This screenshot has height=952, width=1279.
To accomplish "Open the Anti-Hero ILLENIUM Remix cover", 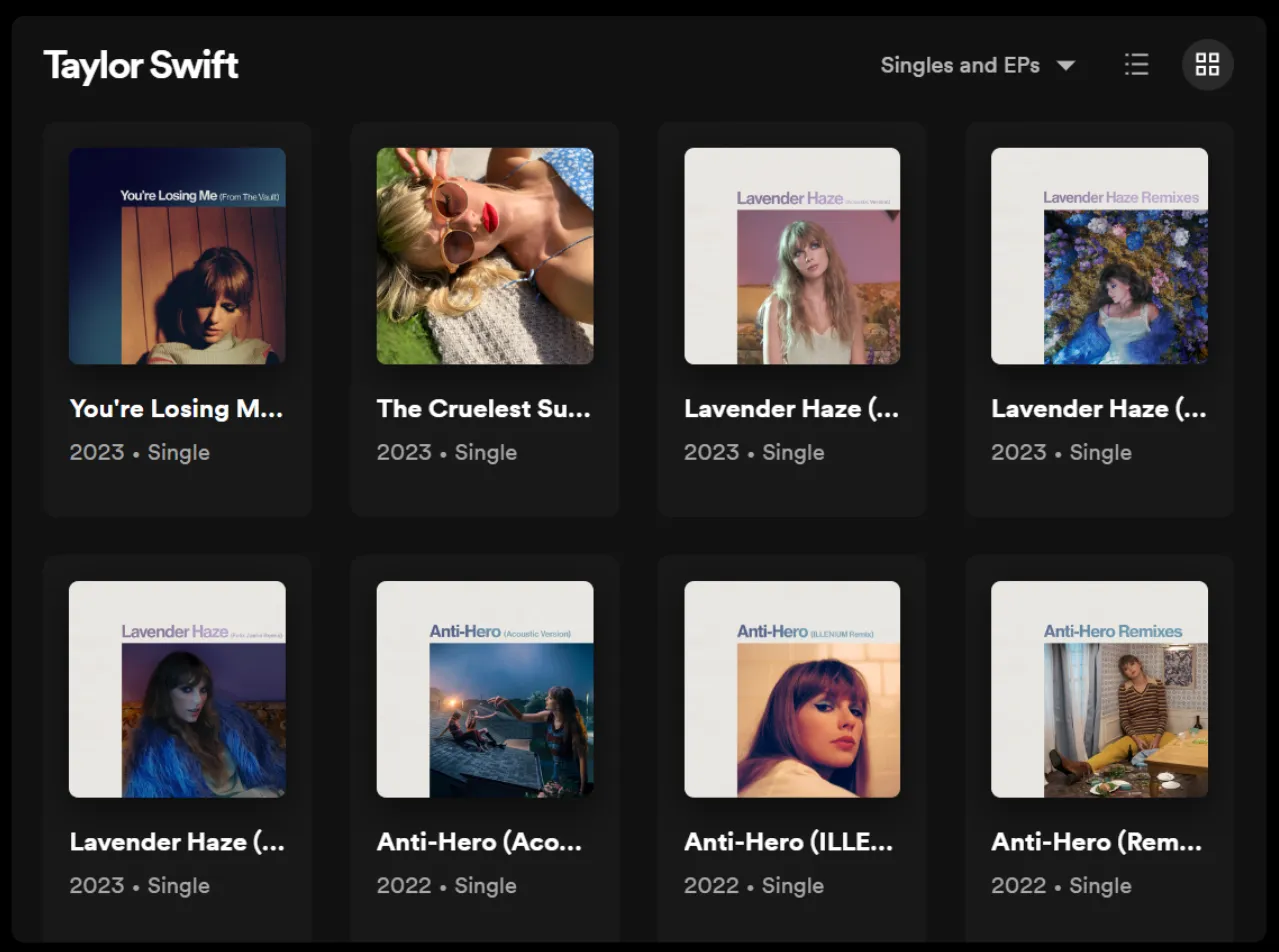I will pyautogui.click(x=791, y=690).
